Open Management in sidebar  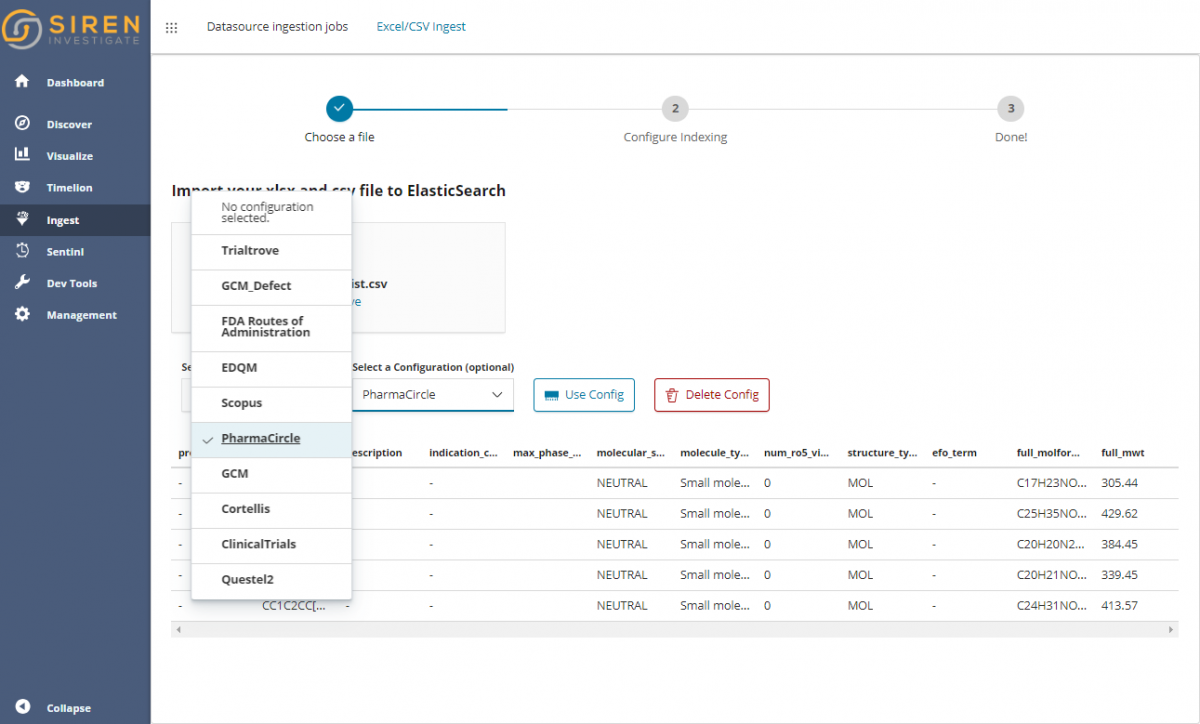82,315
